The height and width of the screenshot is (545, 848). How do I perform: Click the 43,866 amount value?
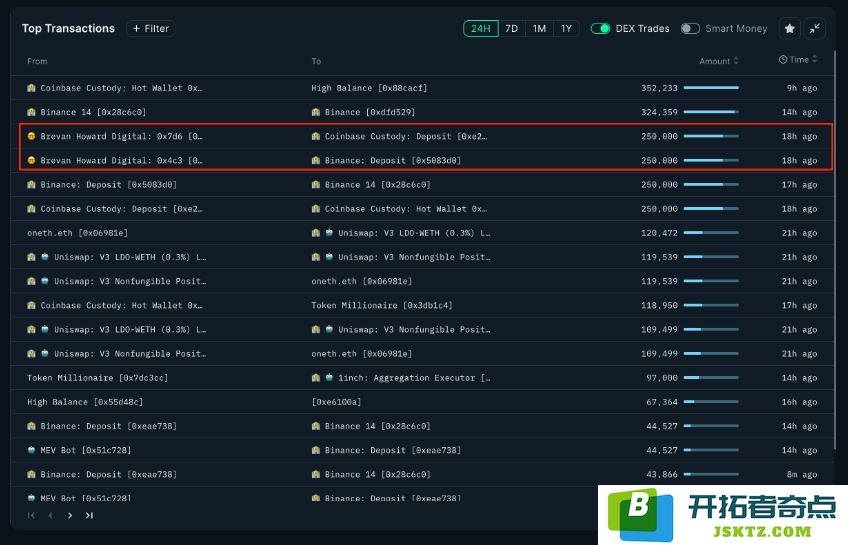coord(662,474)
